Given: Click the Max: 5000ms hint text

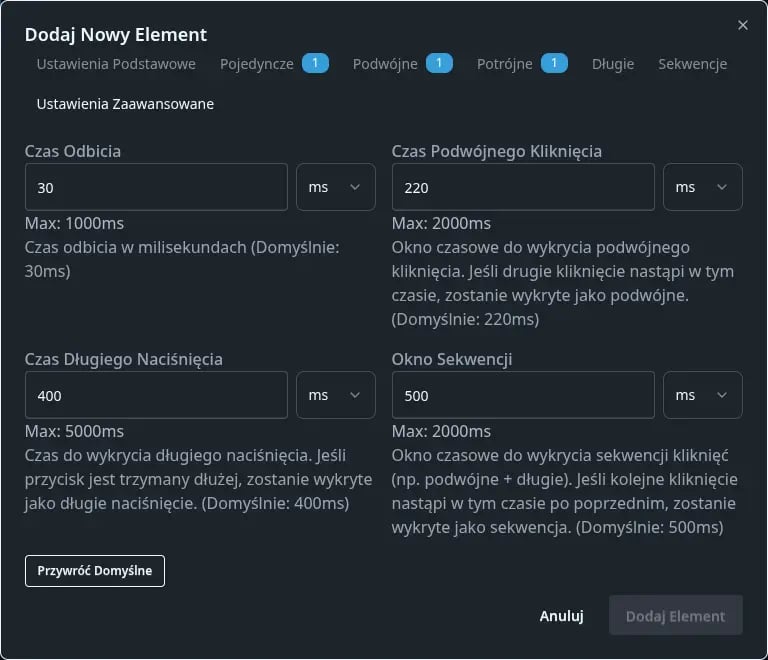Looking at the screenshot, I should tap(74, 432).
